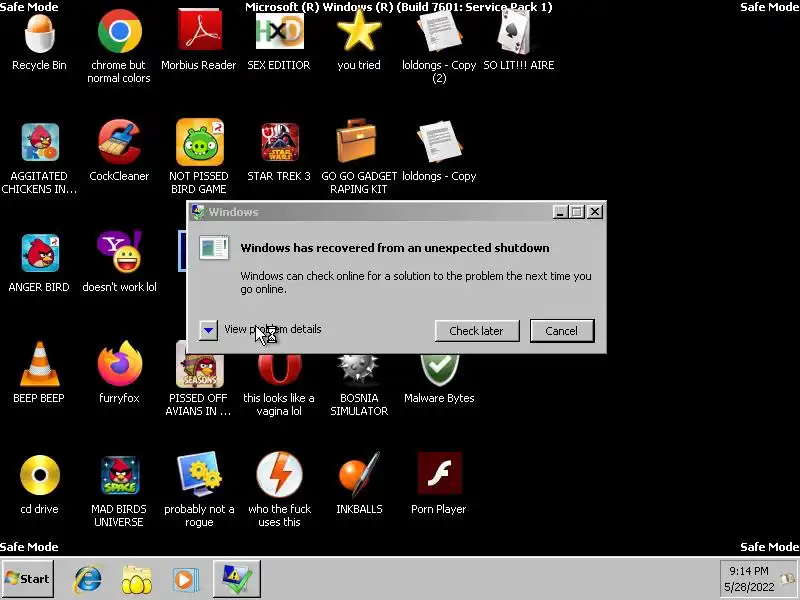Select the problem report taskbar button
Screen dimensions: 800x600
236,579
